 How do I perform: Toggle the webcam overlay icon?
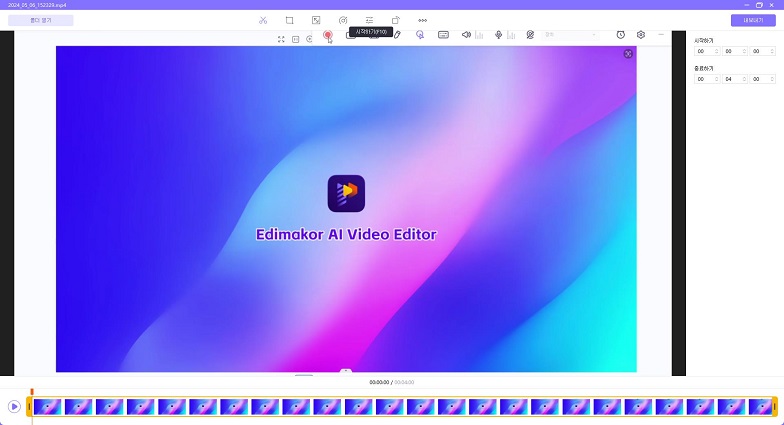click(x=530, y=35)
